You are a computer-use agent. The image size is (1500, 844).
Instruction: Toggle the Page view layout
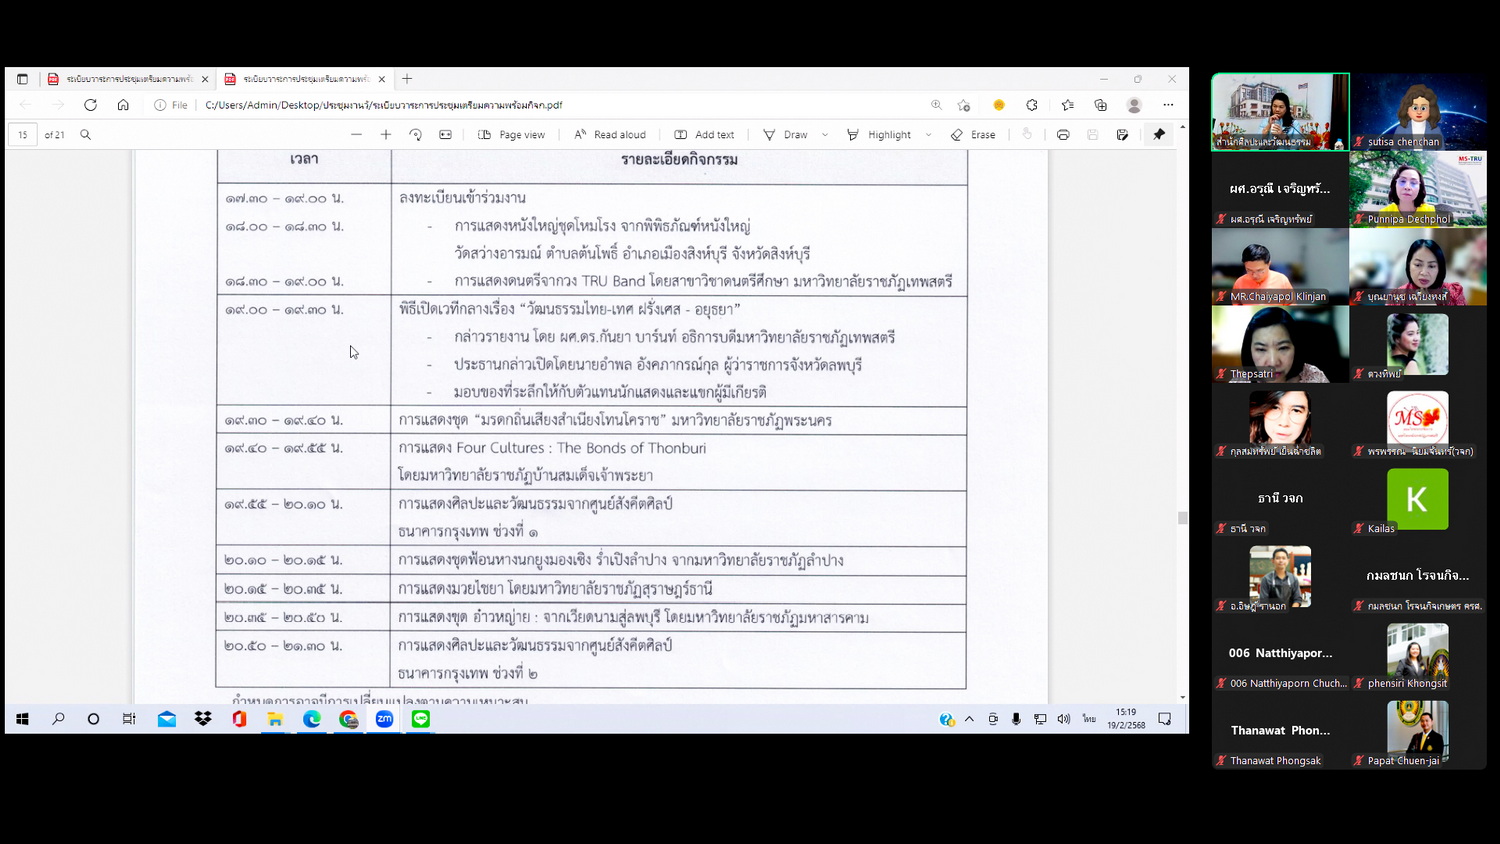pos(512,135)
